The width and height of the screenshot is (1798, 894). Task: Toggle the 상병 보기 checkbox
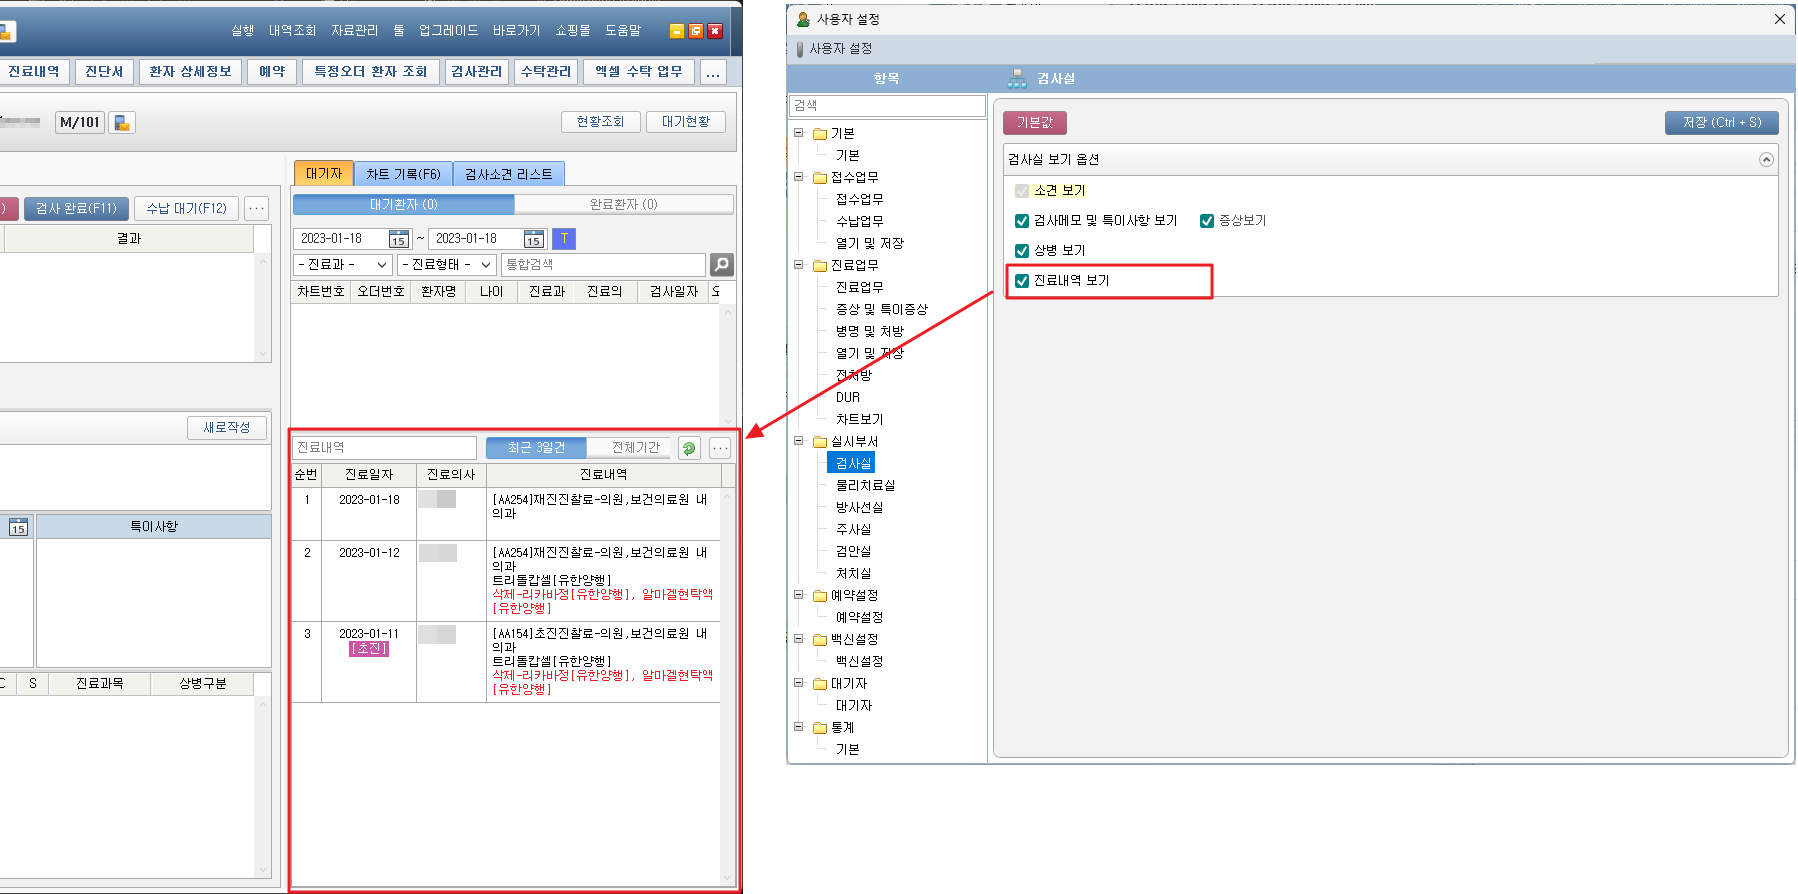coord(1022,251)
